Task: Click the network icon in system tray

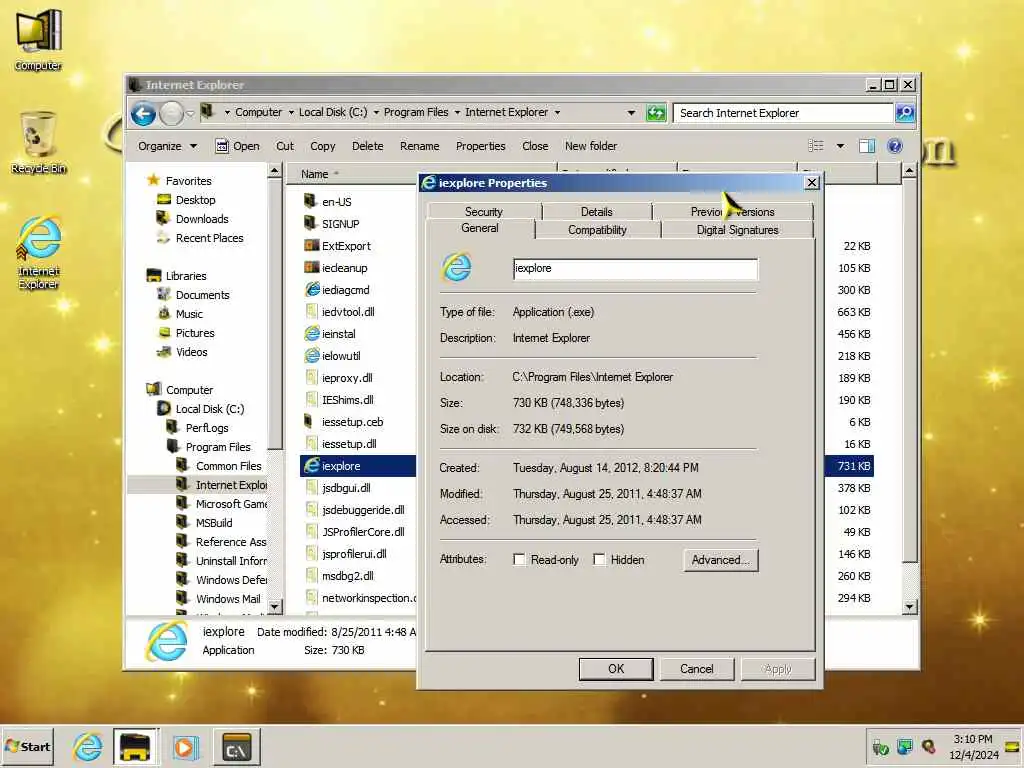Action: click(x=904, y=746)
